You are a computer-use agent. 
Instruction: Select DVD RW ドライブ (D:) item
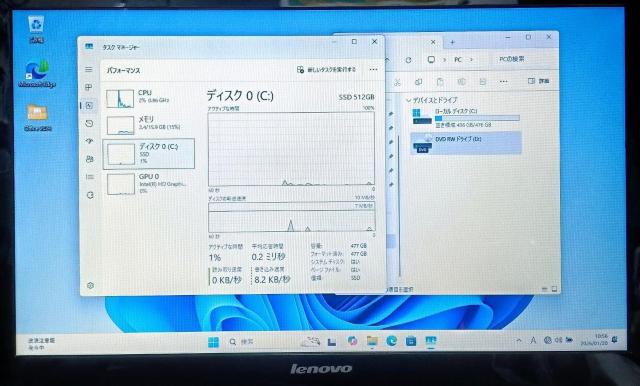(x=466, y=143)
